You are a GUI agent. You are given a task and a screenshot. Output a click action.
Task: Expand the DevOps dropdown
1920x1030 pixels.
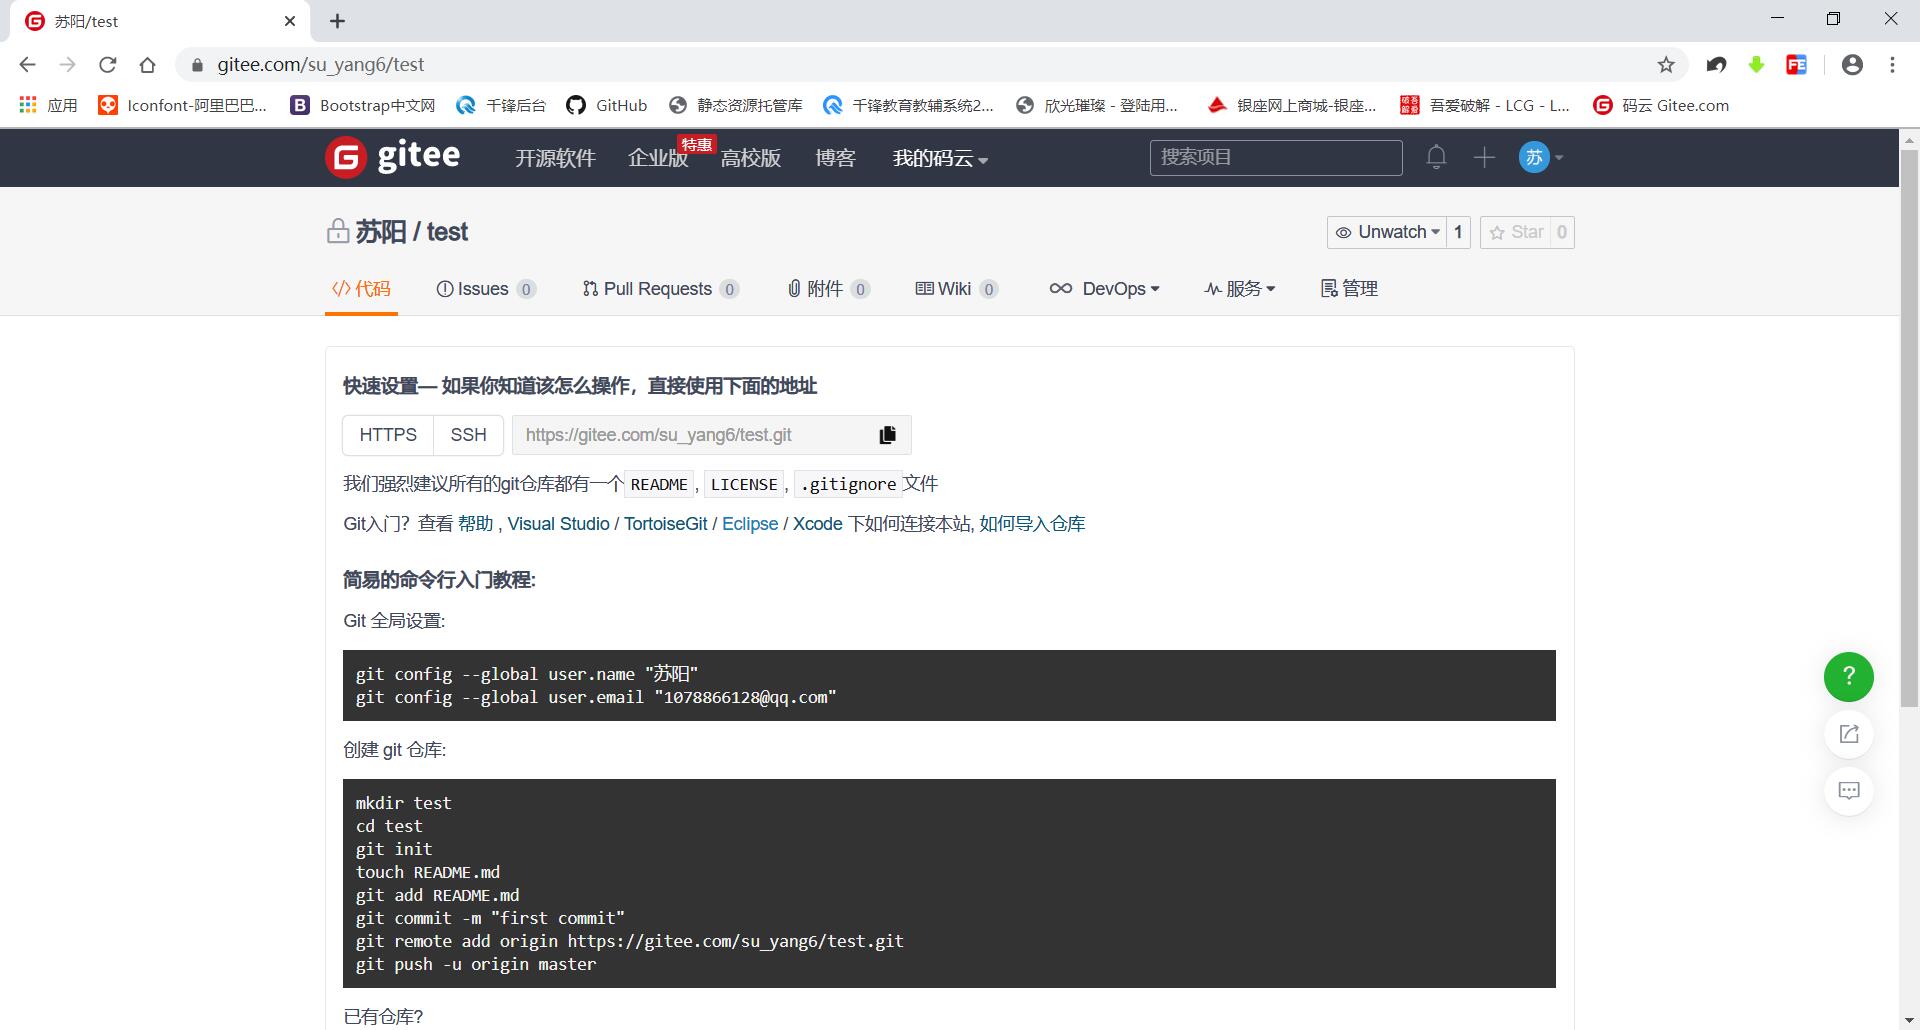[1104, 289]
